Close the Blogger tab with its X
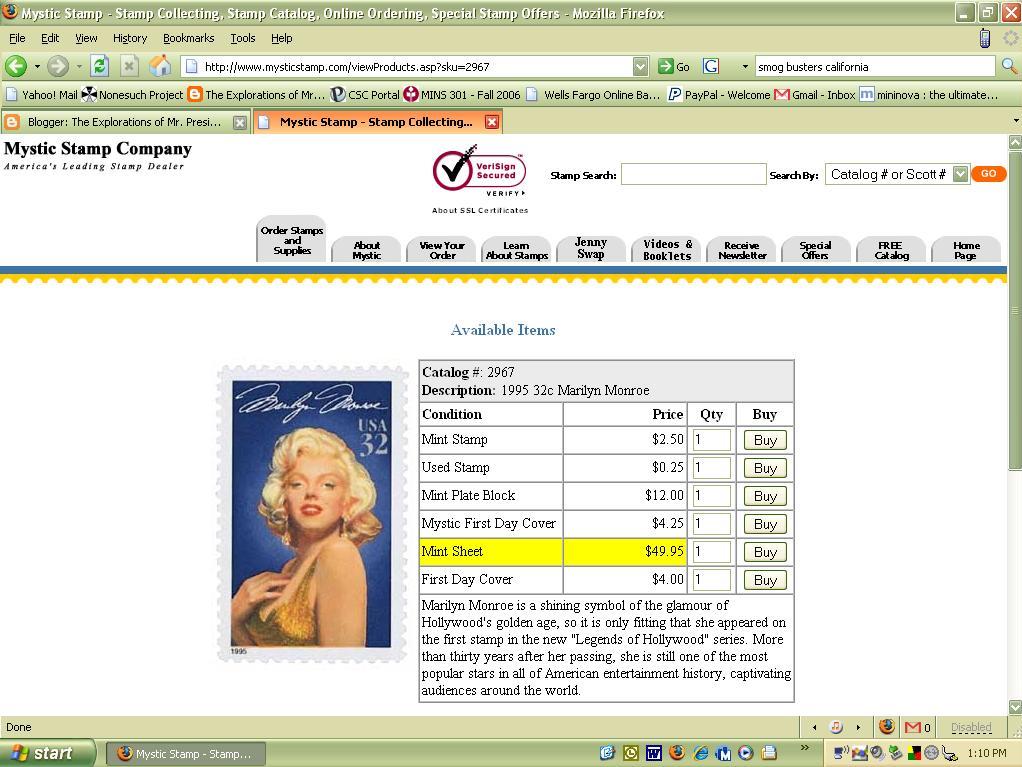Image resolution: width=1022 pixels, height=767 pixels. 240,122
